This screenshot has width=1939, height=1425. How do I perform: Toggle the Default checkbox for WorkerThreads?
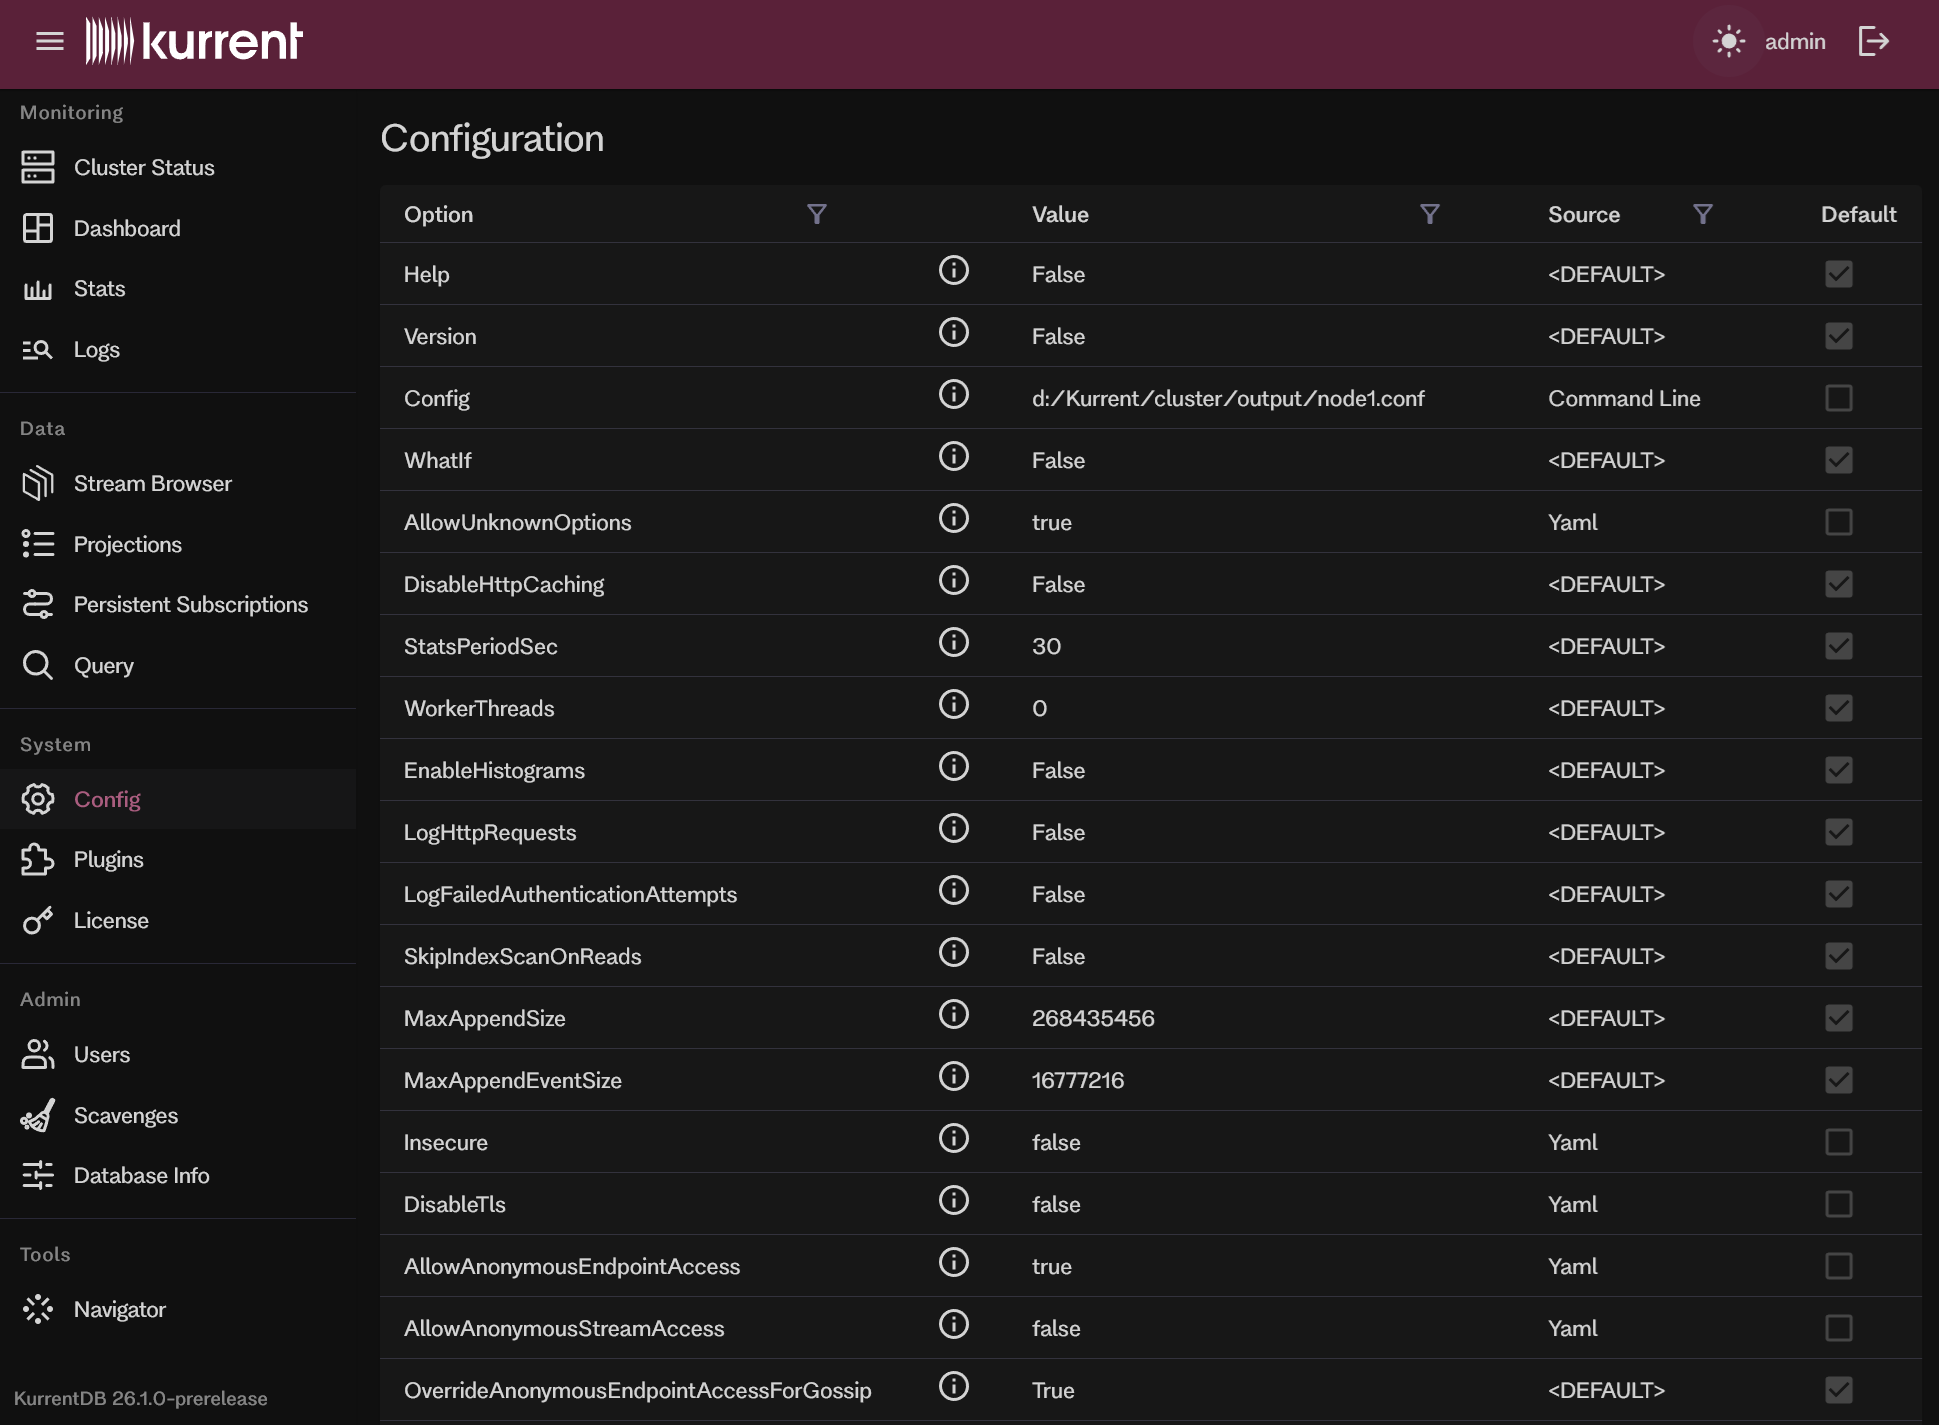(x=1838, y=708)
